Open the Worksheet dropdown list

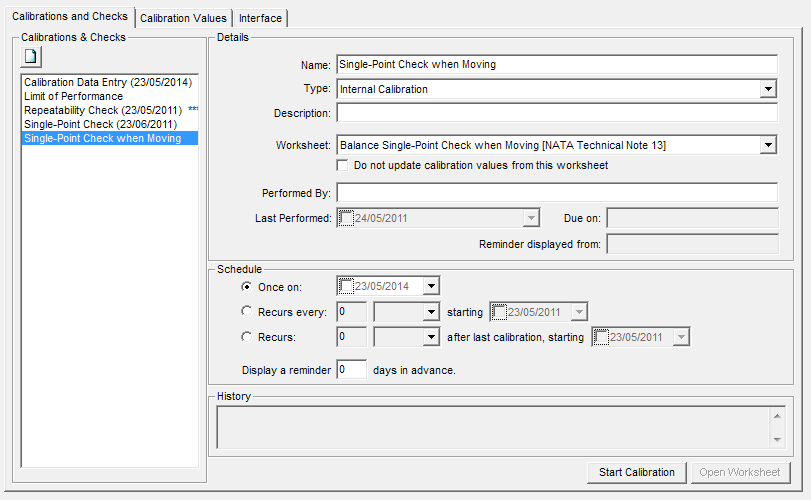[767, 145]
